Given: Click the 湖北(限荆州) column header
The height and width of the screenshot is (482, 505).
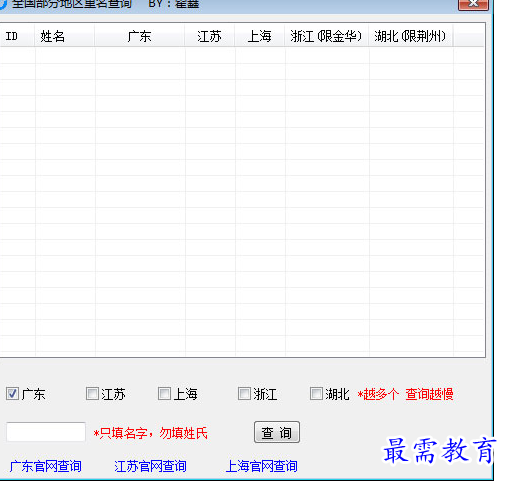Looking at the screenshot, I should [x=411, y=36].
